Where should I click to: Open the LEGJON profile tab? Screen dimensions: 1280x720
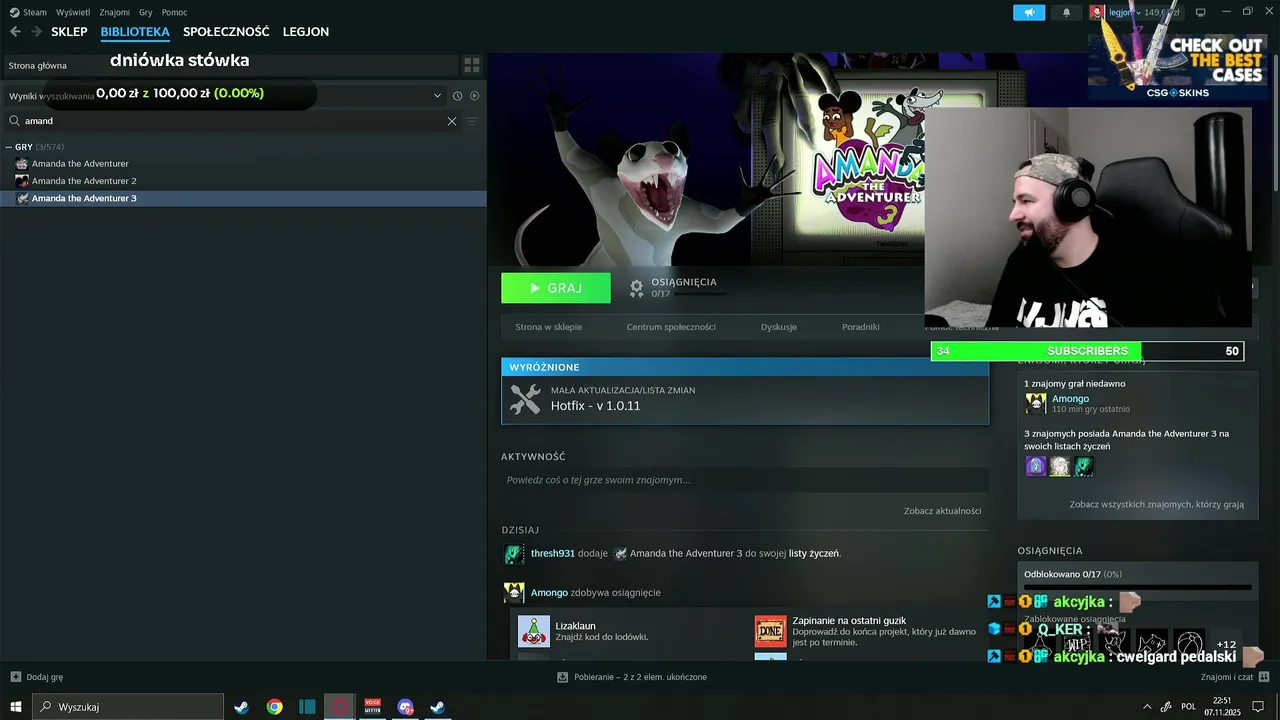306,32
